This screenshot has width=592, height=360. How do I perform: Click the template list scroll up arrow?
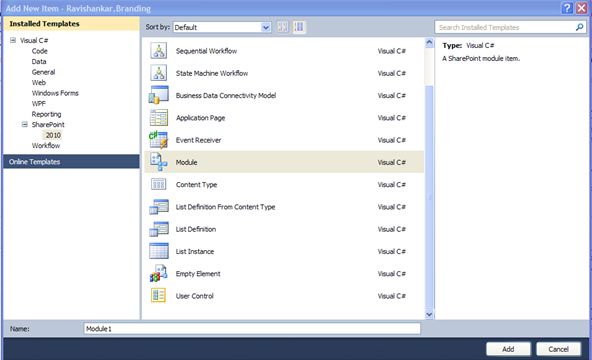429,43
